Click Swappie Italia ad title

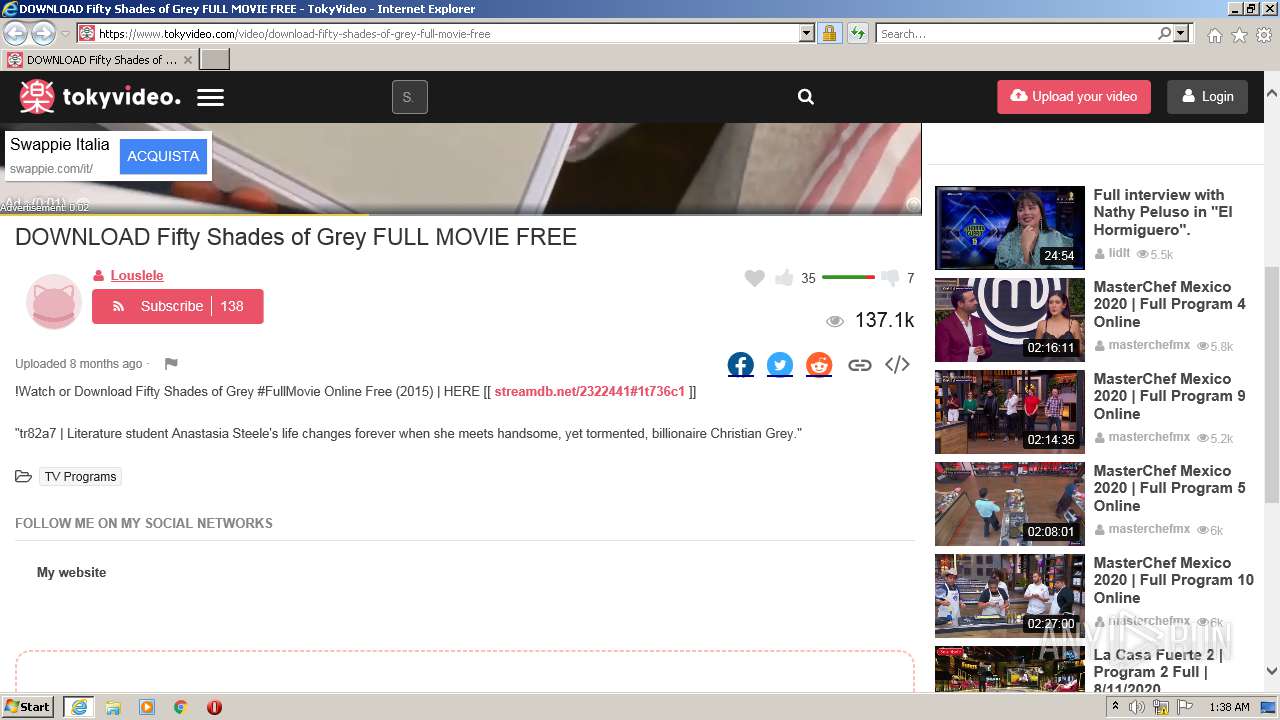point(60,145)
